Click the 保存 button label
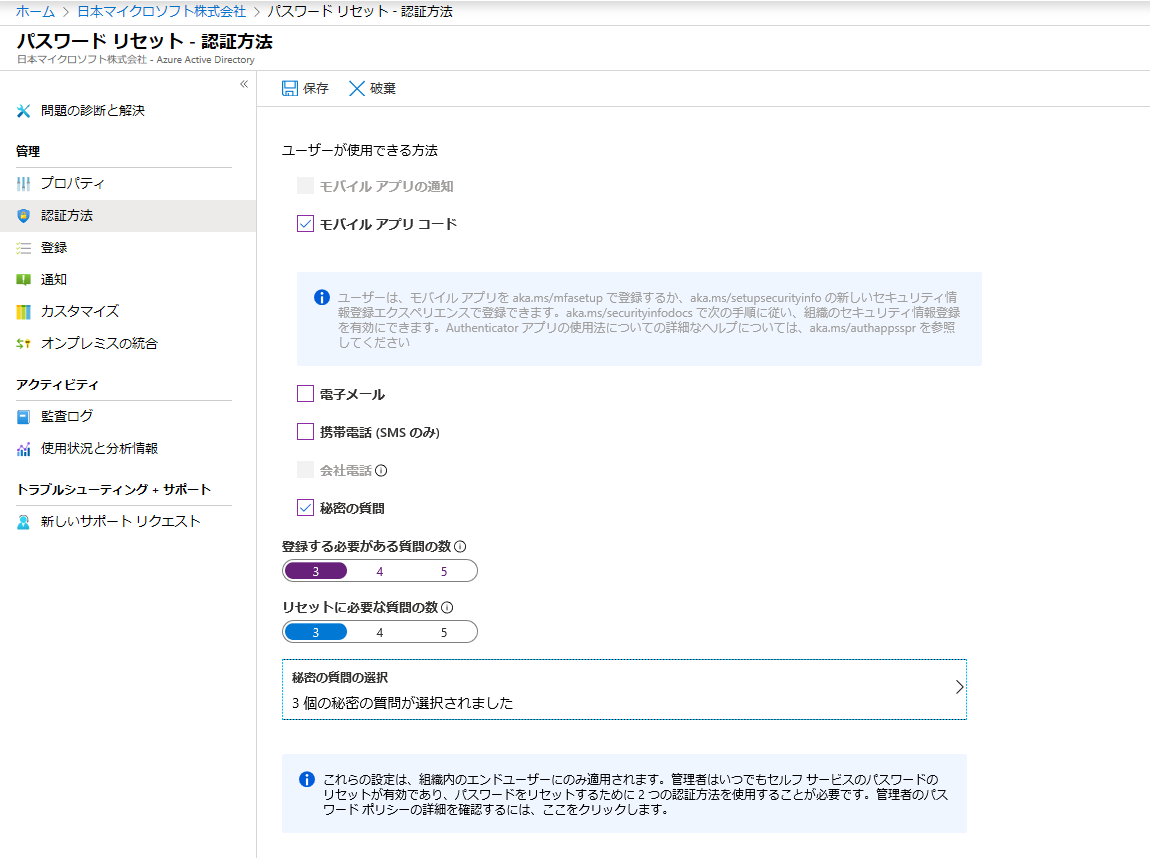The width and height of the screenshot is (1150, 858). 315,89
